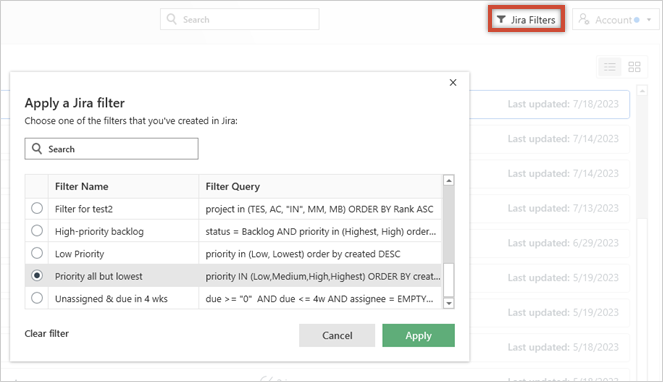Click the 'project in (TES, AC...' query cell

click(320, 209)
